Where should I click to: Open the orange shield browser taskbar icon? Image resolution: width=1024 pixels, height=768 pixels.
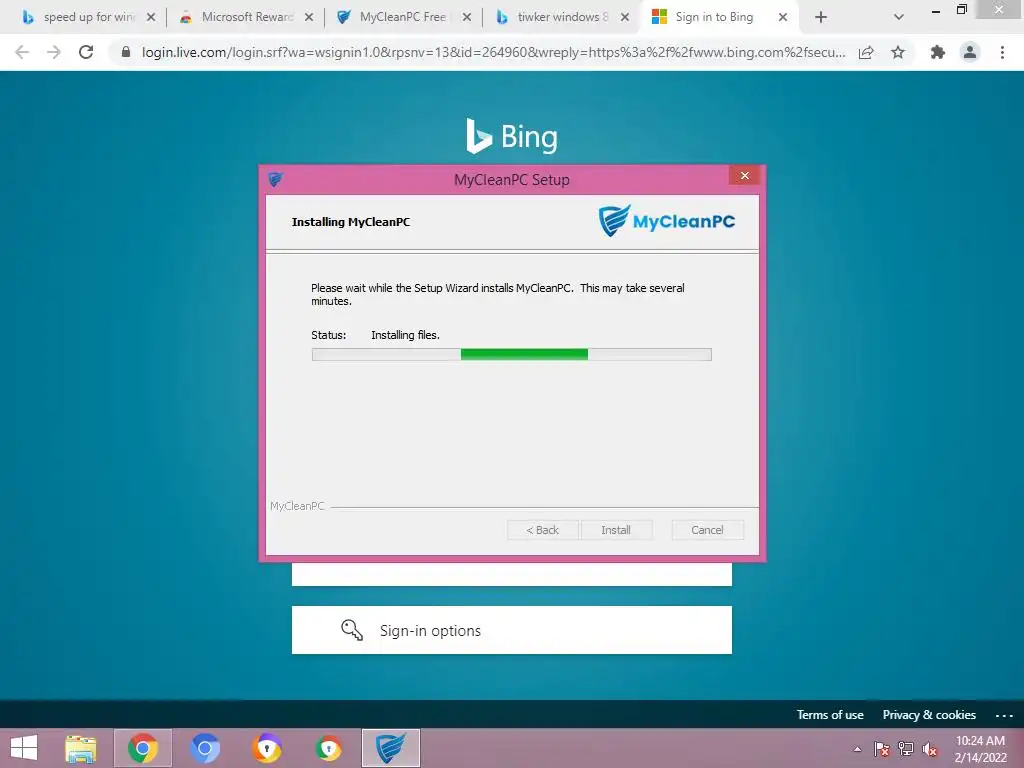tap(267, 748)
